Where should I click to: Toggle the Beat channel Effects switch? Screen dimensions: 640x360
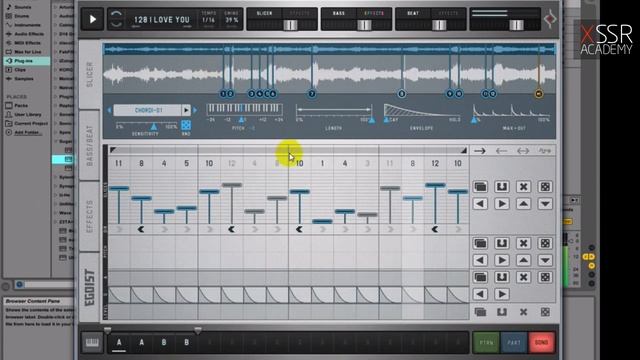(448, 13)
